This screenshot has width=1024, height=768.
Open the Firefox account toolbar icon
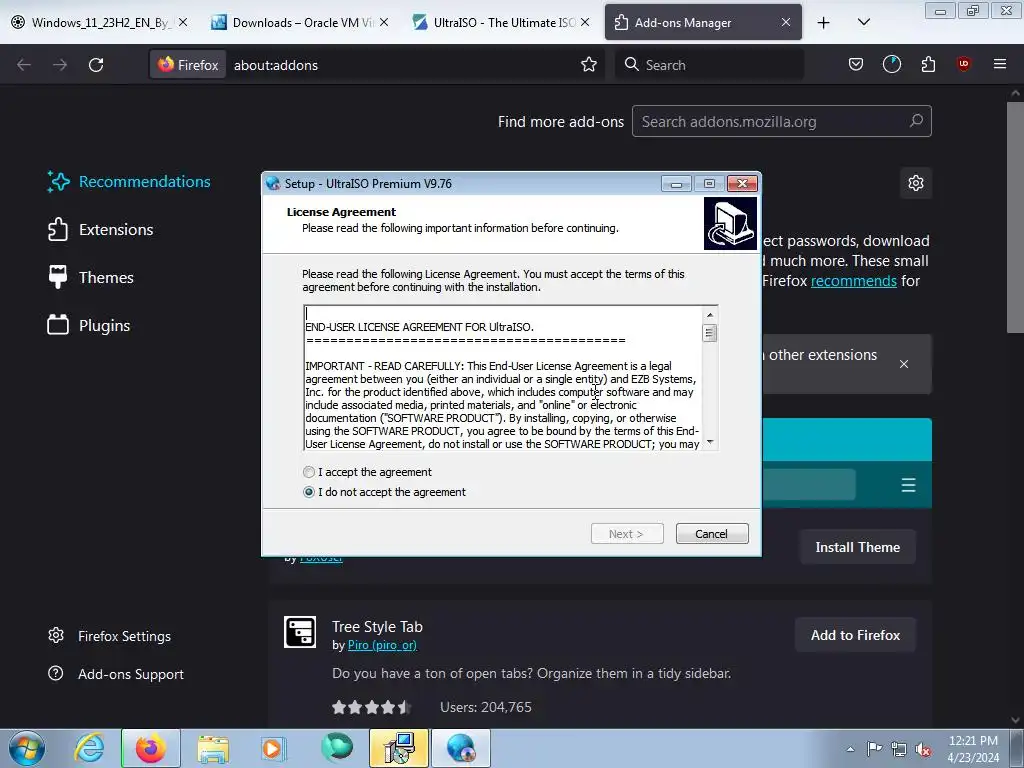click(x=891, y=64)
